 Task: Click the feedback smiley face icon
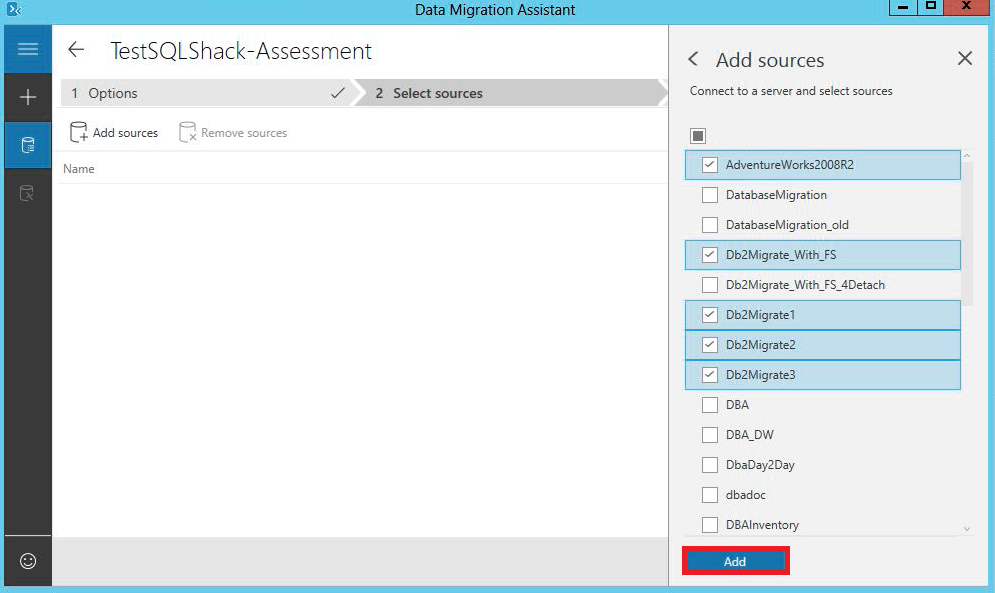(x=28, y=561)
